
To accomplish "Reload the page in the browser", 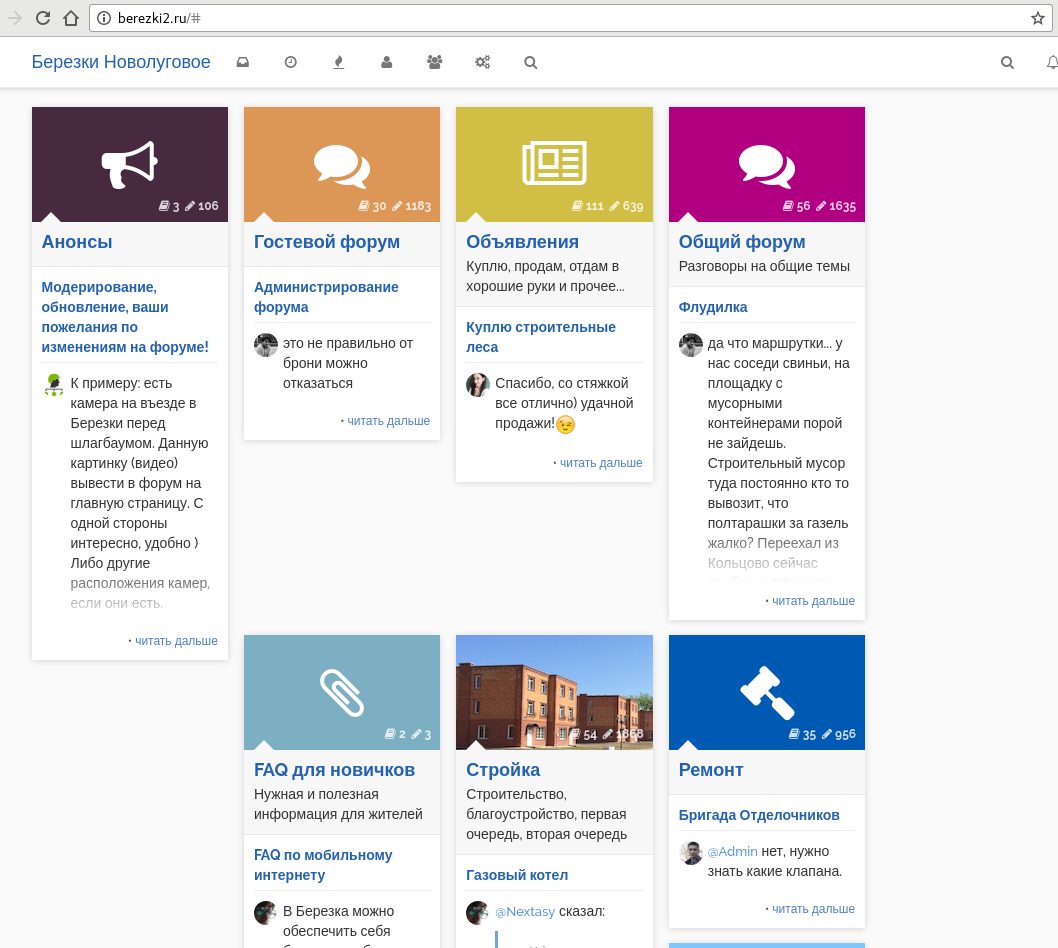I will [x=43, y=18].
